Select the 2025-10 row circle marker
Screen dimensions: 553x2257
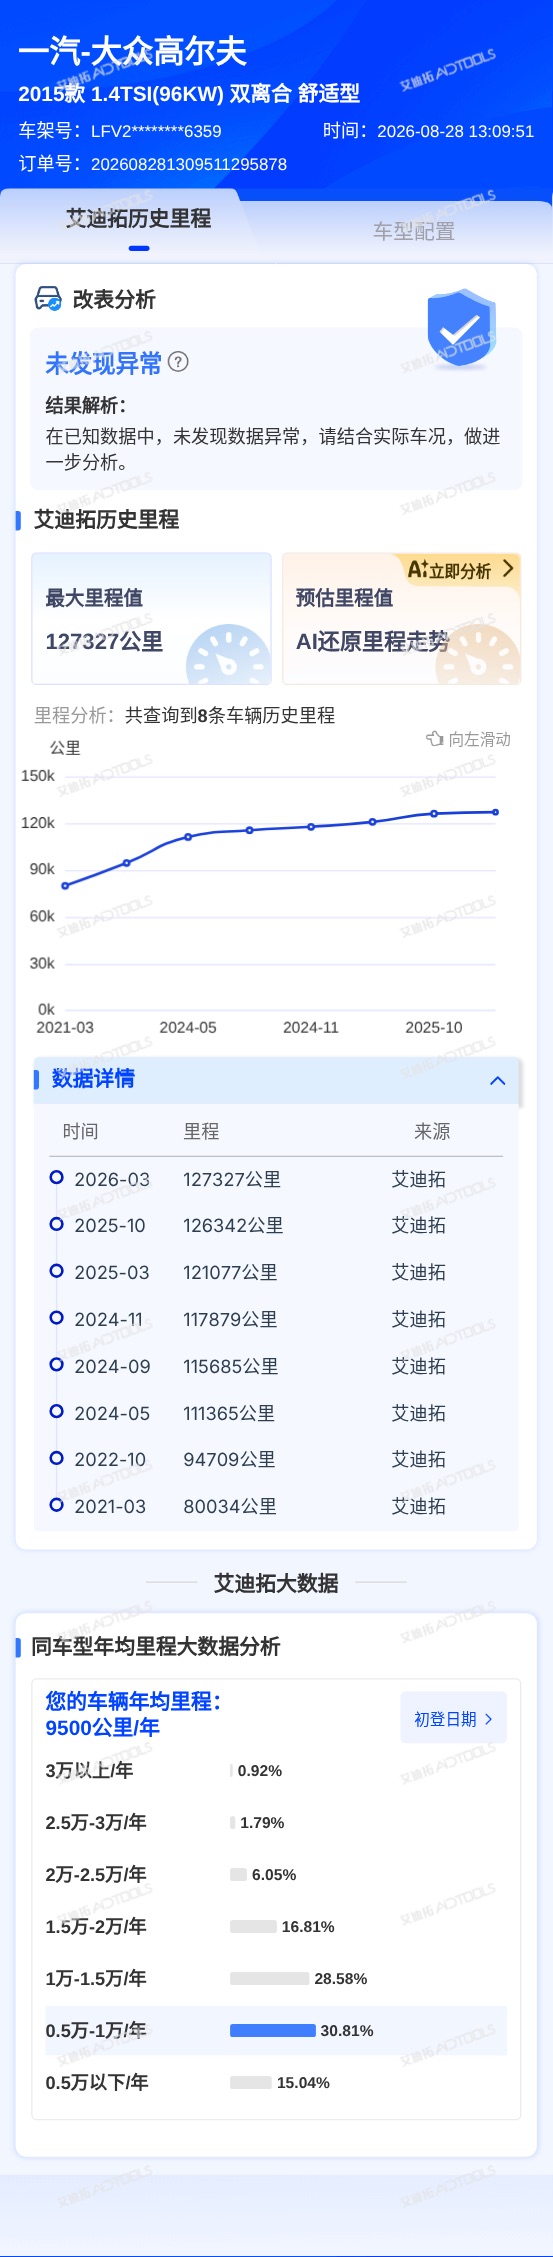pyautogui.click(x=57, y=1224)
